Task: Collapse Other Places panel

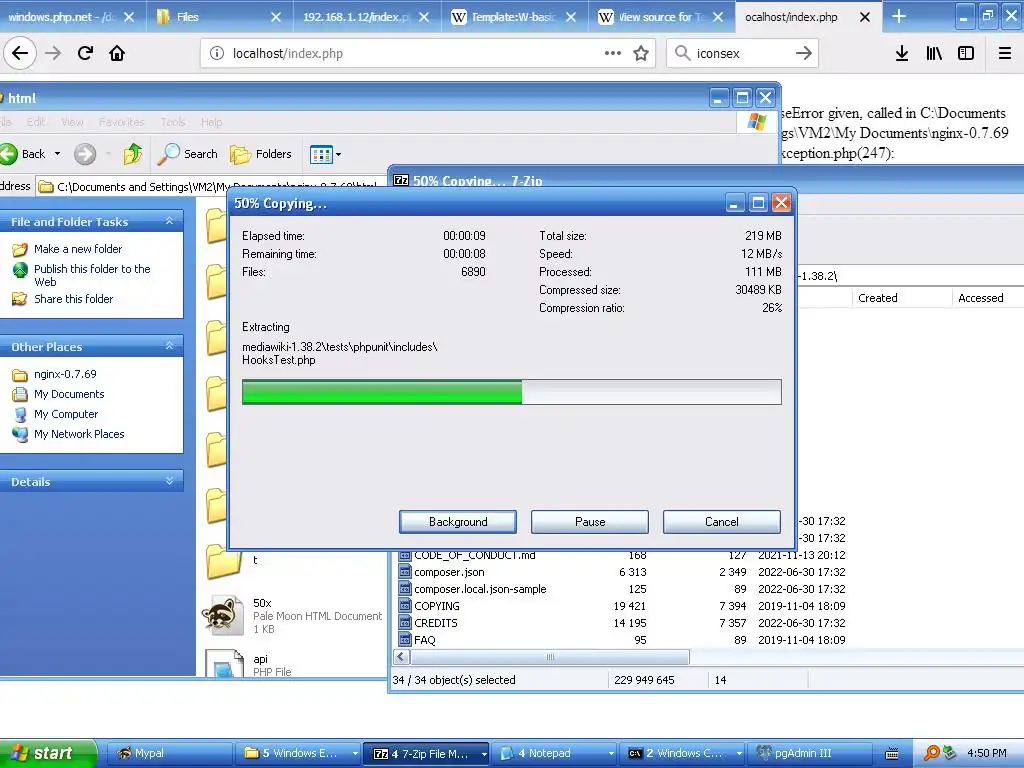Action: click(x=170, y=346)
